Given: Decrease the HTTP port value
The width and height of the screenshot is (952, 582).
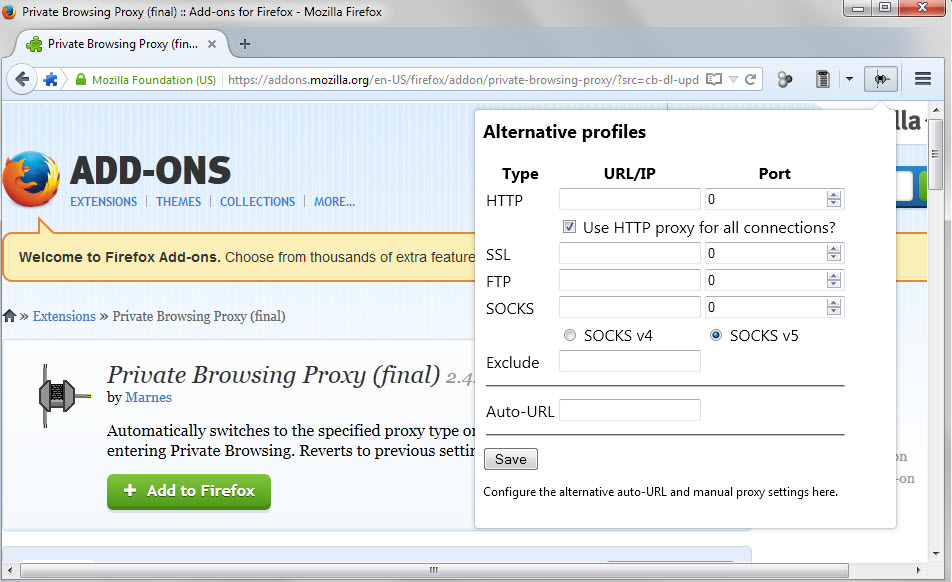Looking at the screenshot, I should pos(834,203).
